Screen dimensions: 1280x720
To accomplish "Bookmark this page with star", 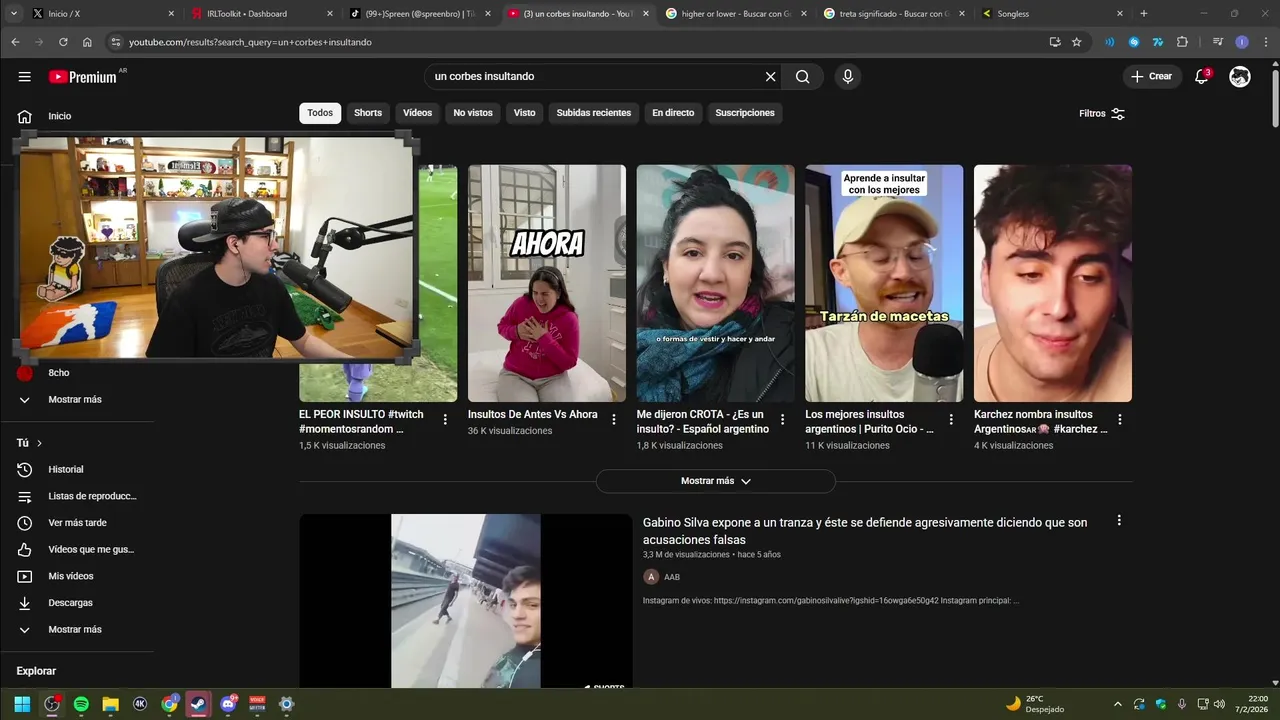I will 1077,42.
